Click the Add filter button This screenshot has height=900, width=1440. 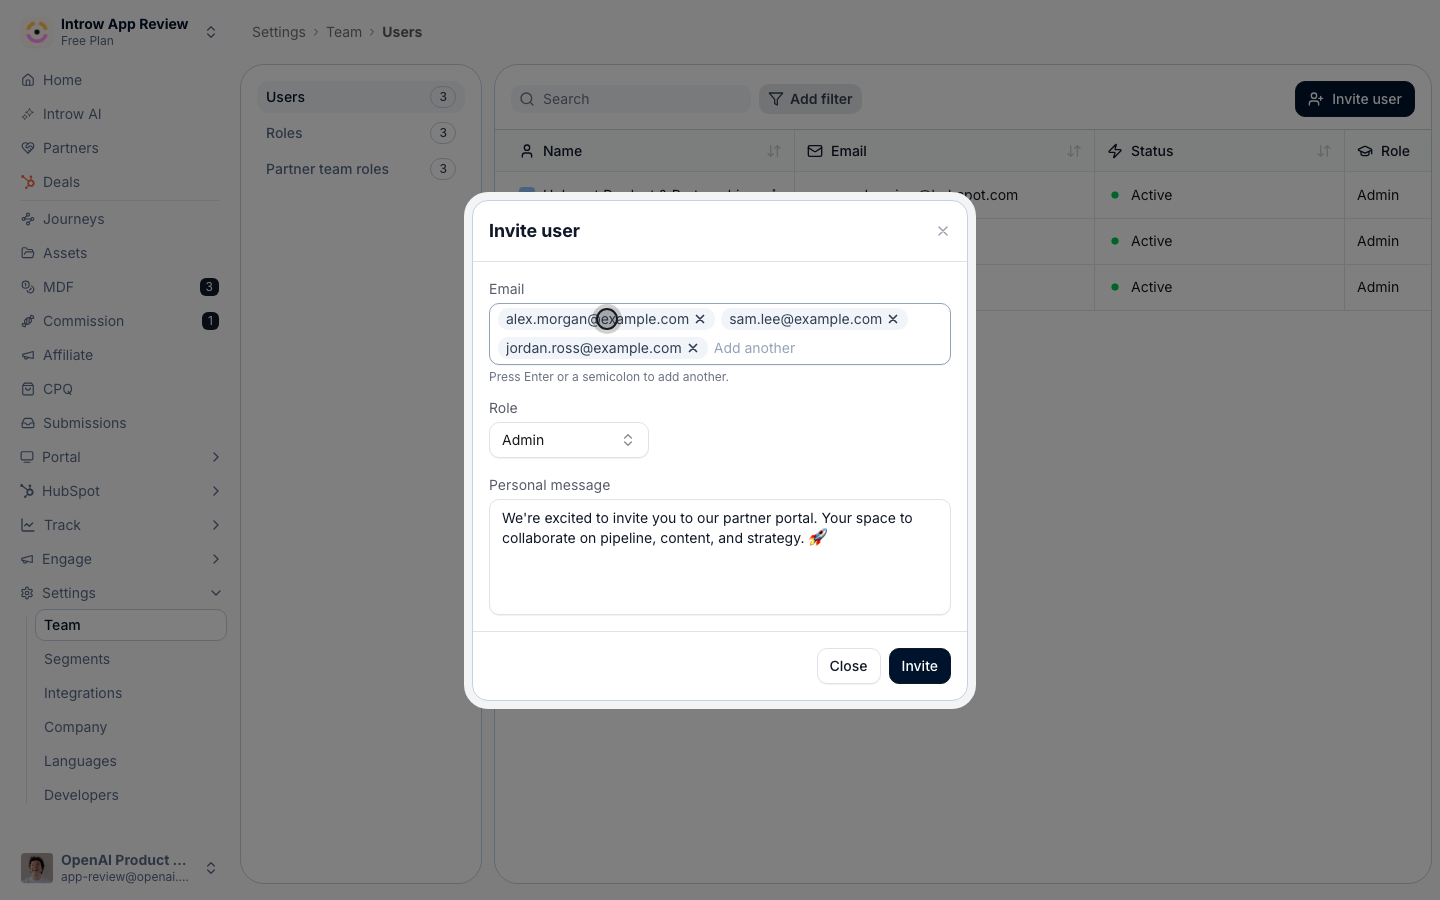[x=810, y=99]
